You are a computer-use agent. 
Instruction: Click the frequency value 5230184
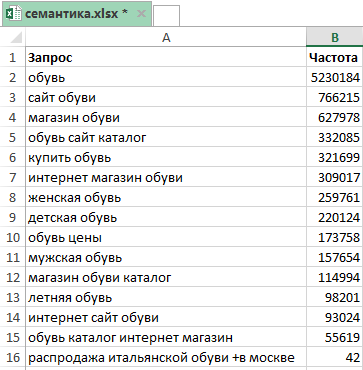tap(335, 77)
